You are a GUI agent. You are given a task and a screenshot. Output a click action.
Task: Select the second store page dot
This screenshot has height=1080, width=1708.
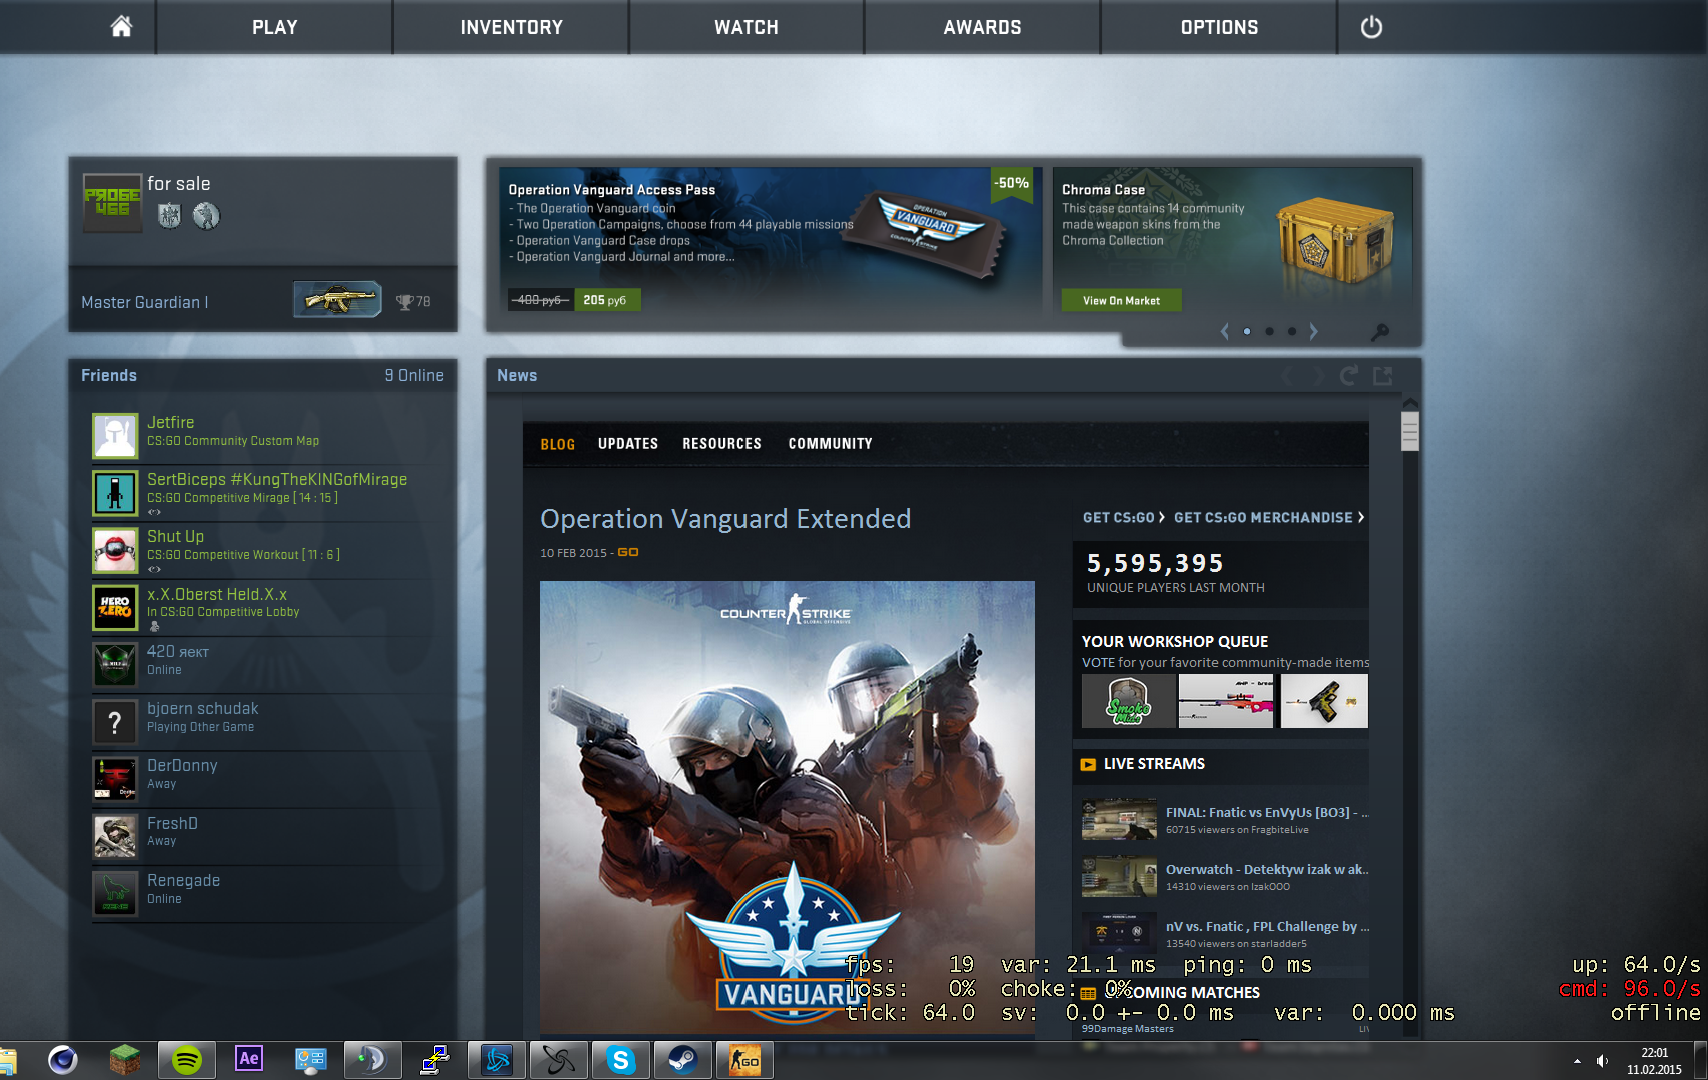click(1269, 331)
